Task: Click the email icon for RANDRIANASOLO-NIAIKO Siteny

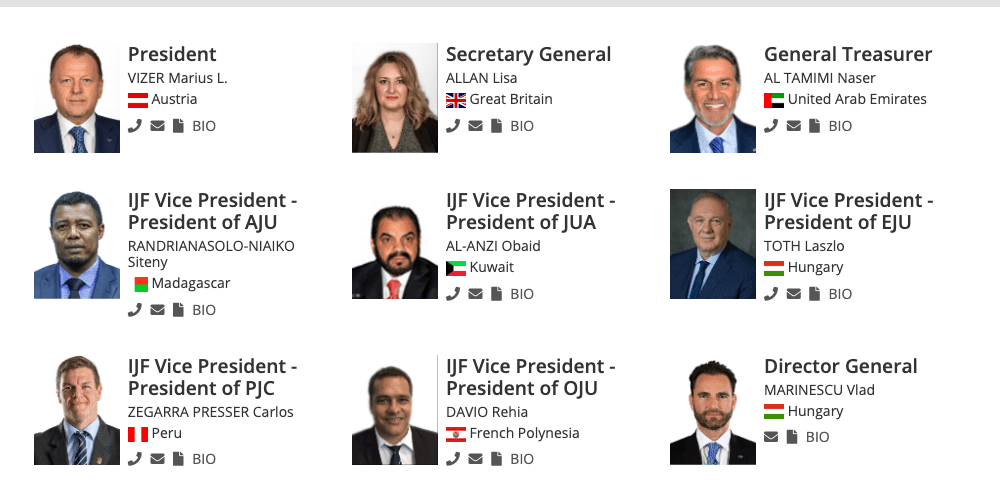Action: 157,309
